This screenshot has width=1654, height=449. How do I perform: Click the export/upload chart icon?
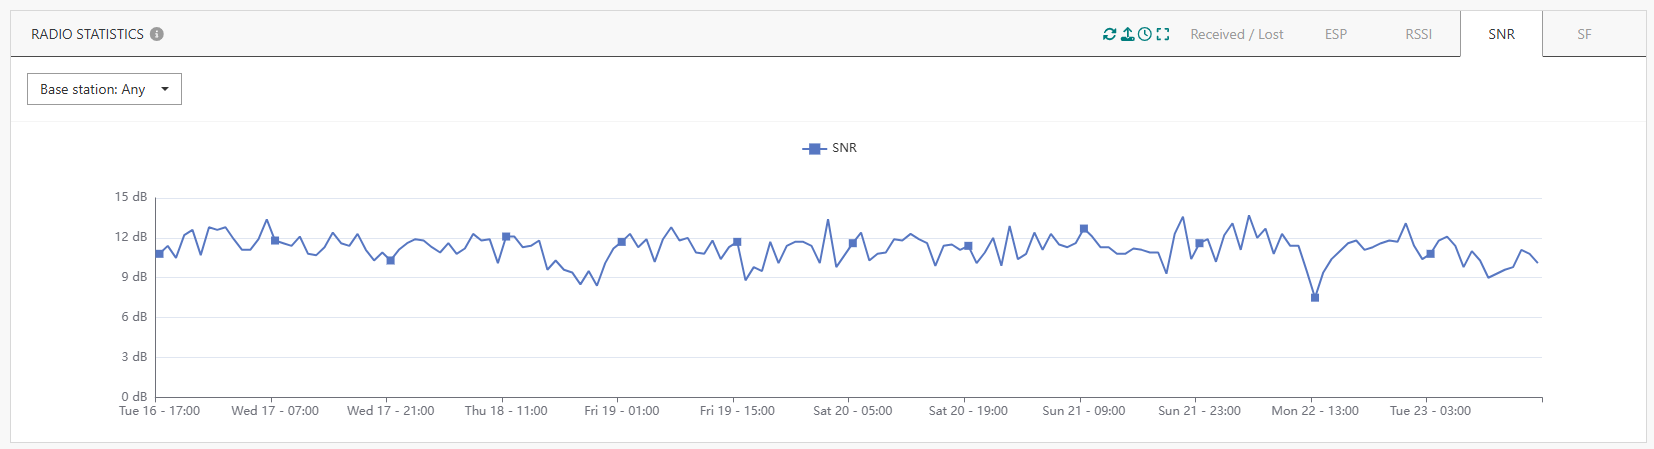[1127, 34]
